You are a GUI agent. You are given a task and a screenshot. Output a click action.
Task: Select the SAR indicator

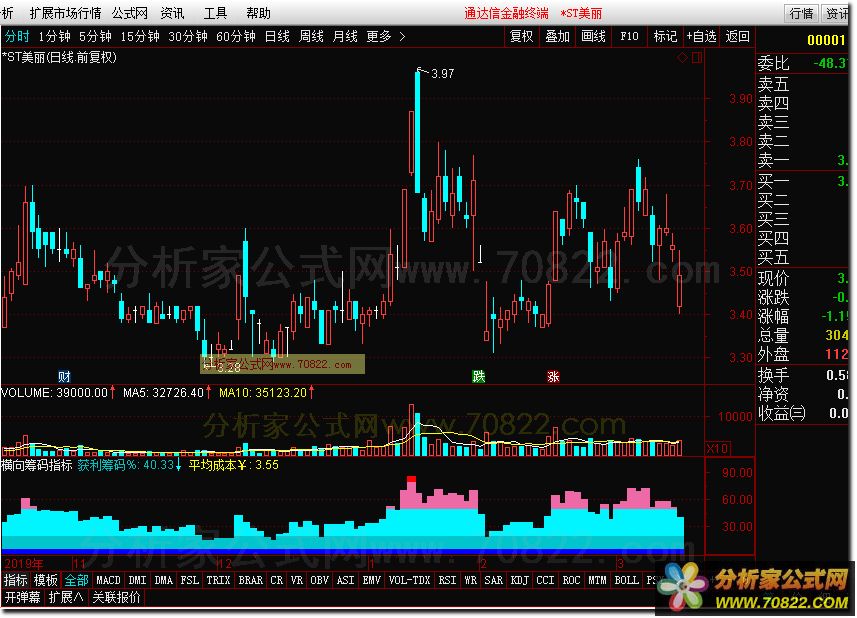point(494,580)
